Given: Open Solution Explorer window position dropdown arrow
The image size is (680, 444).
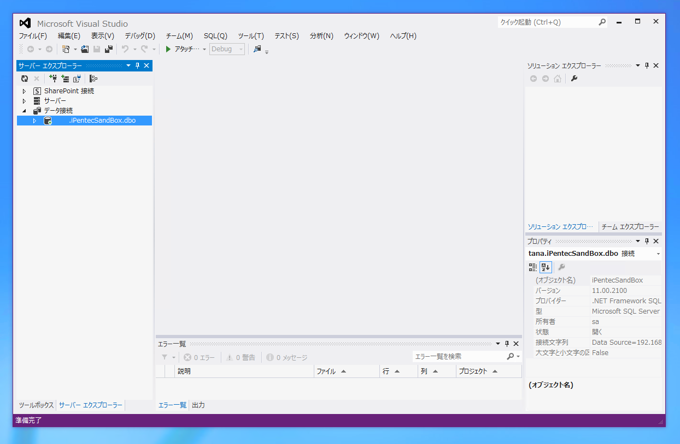Looking at the screenshot, I should click(638, 65).
